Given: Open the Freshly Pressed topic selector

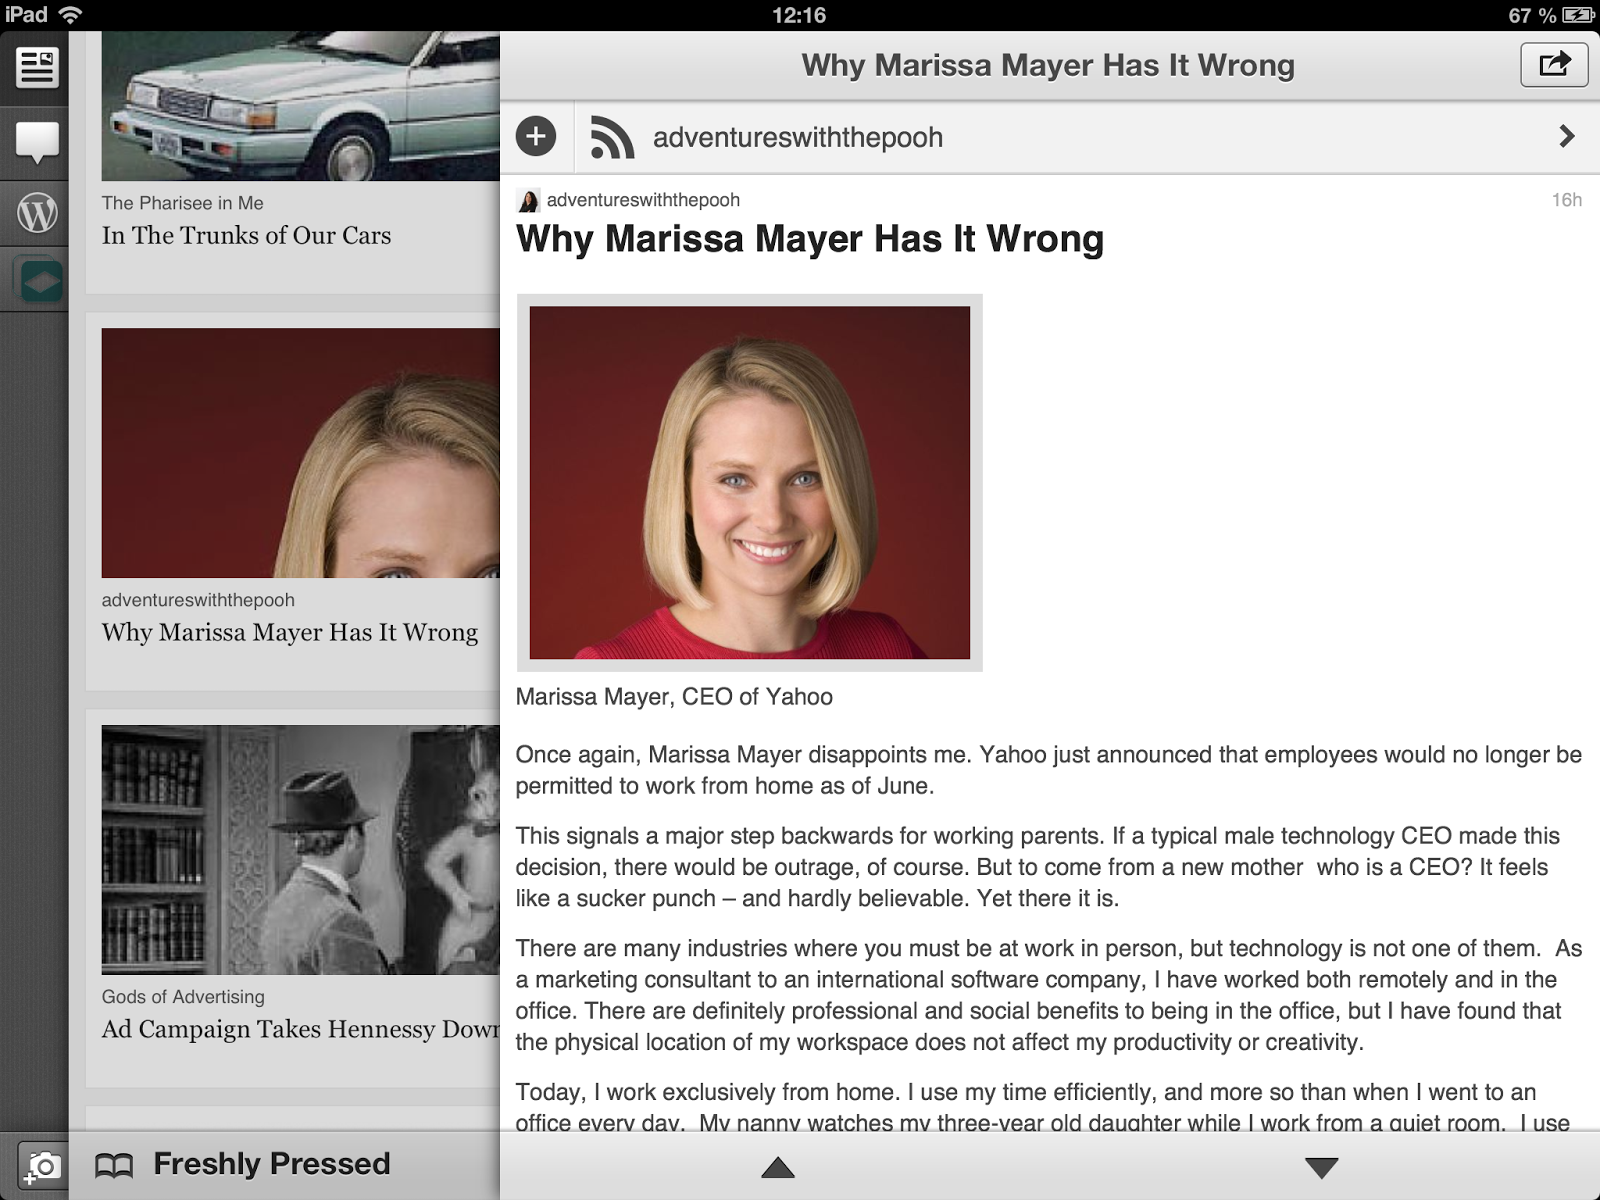Looking at the screenshot, I should pyautogui.click(x=272, y=1164).
